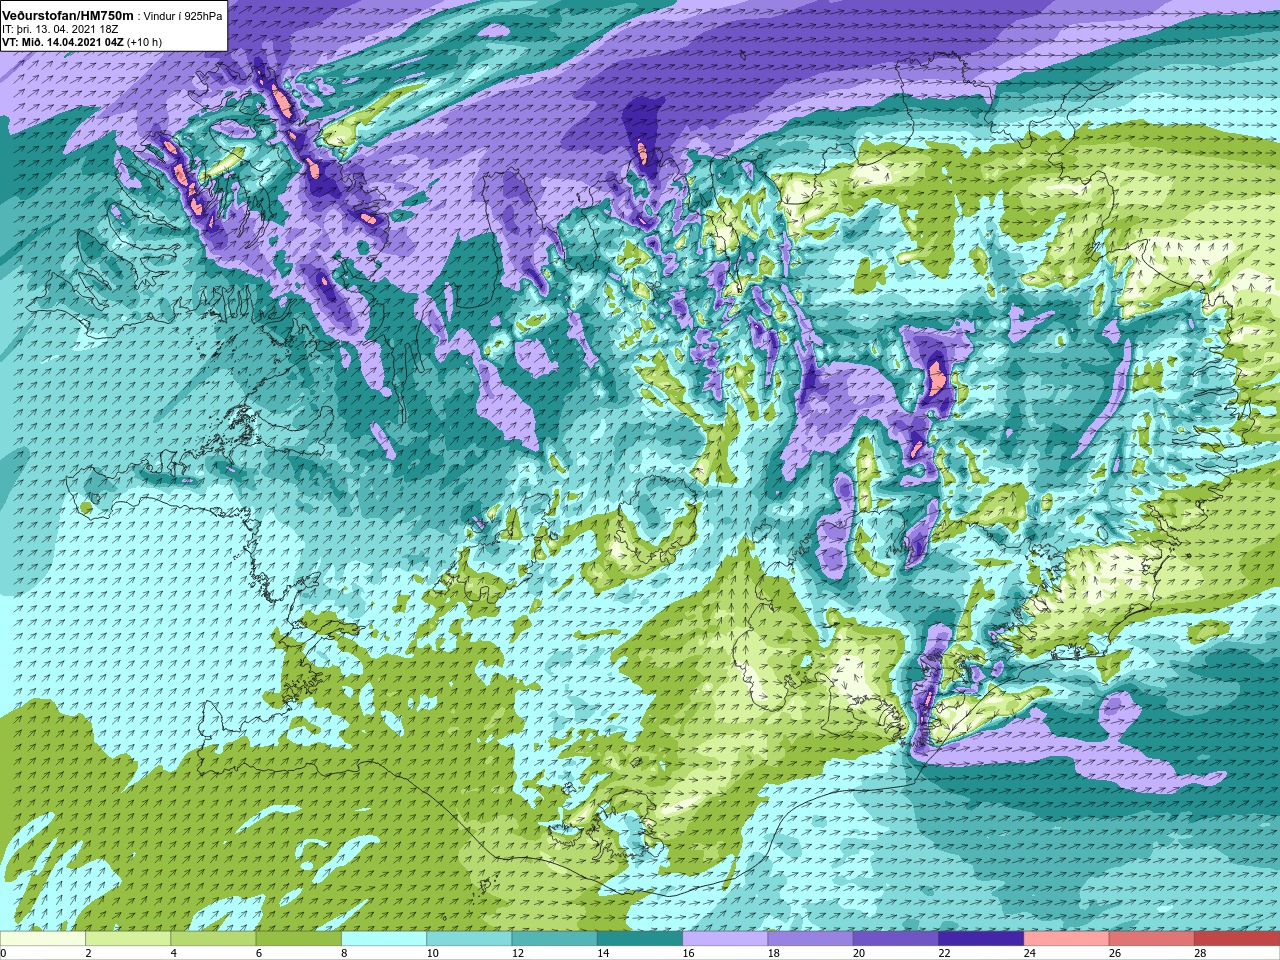1280x960 pixels.
Task: Pick the 12–14 teal legend swatch
Action: tap(554, 939)
